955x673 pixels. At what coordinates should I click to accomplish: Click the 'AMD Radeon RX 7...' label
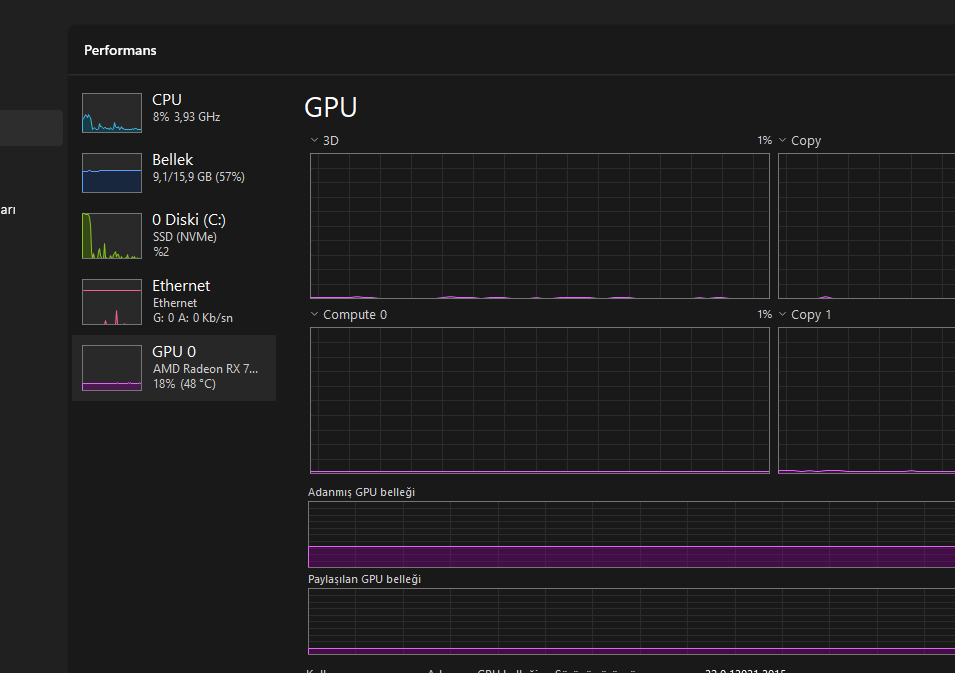pyautogui.click(x=205, y=369)
